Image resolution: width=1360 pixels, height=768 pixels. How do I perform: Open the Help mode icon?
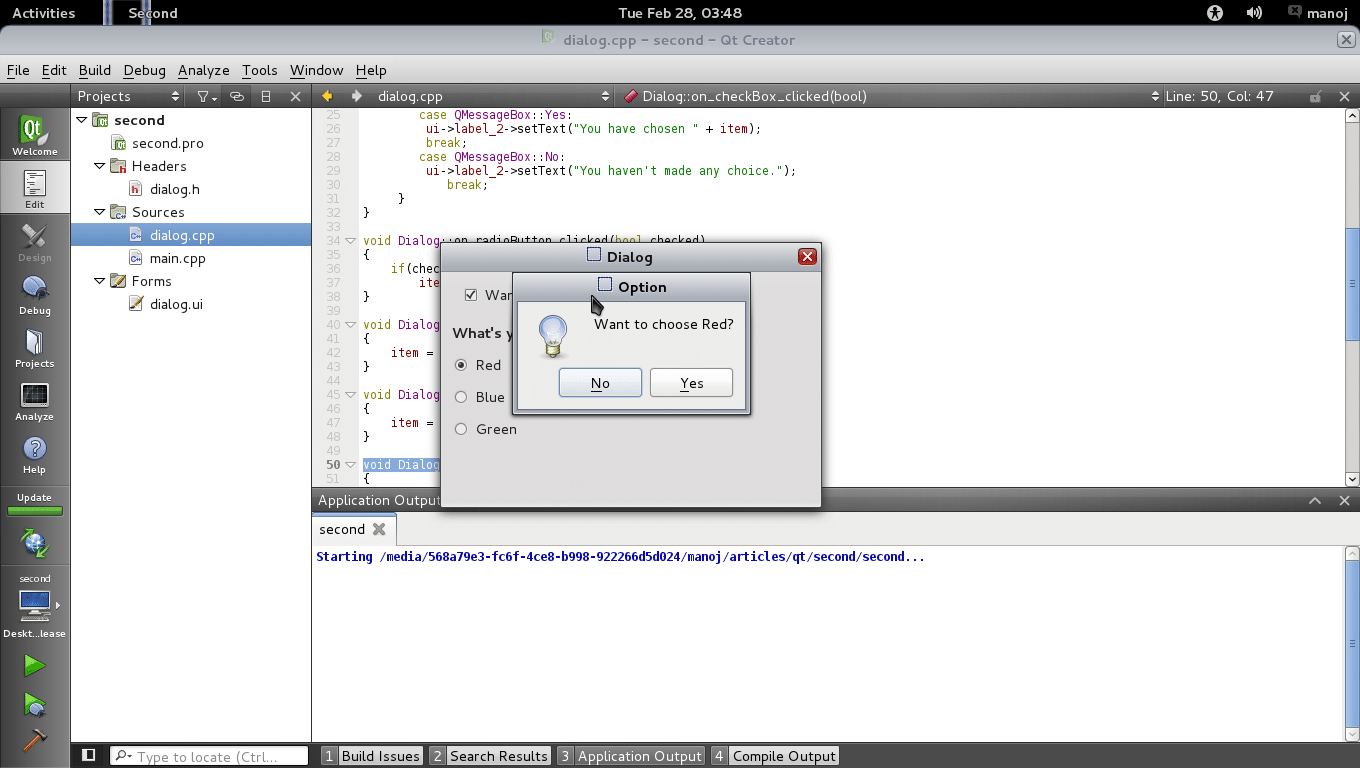(34, 454)
